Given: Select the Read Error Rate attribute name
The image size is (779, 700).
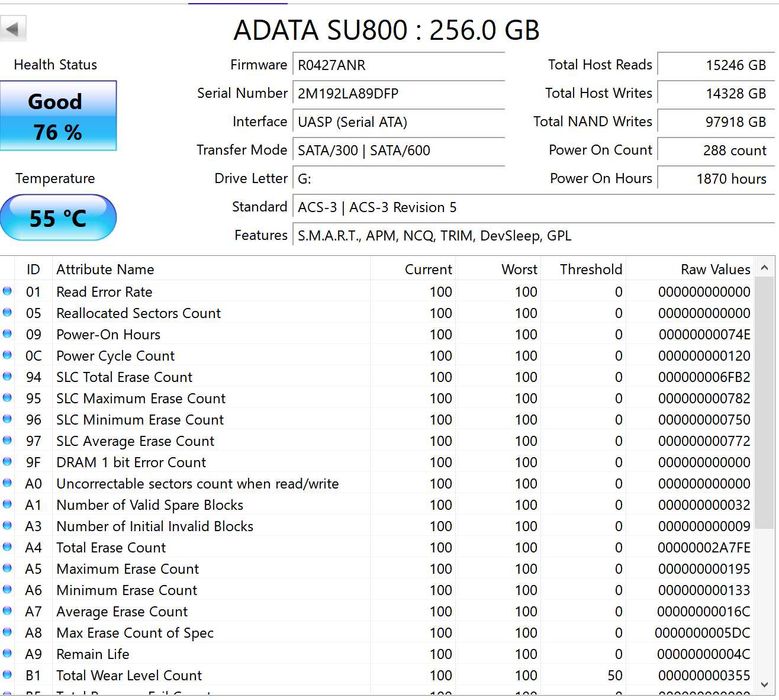Looking at the screenshot, I should [x=104, y=292].
